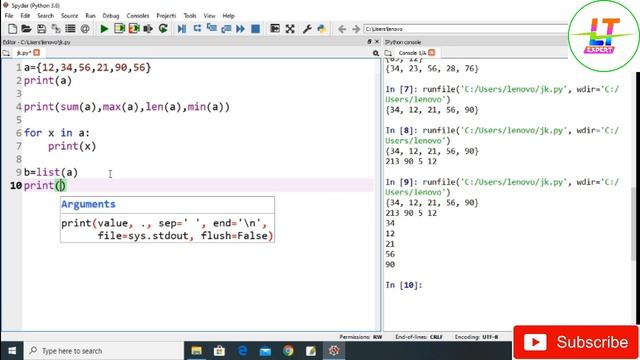Viewport: 640px width, 360px height.
Task: Click line 4 print(sum(a),max(a)...) code
Action: point(127,107)
